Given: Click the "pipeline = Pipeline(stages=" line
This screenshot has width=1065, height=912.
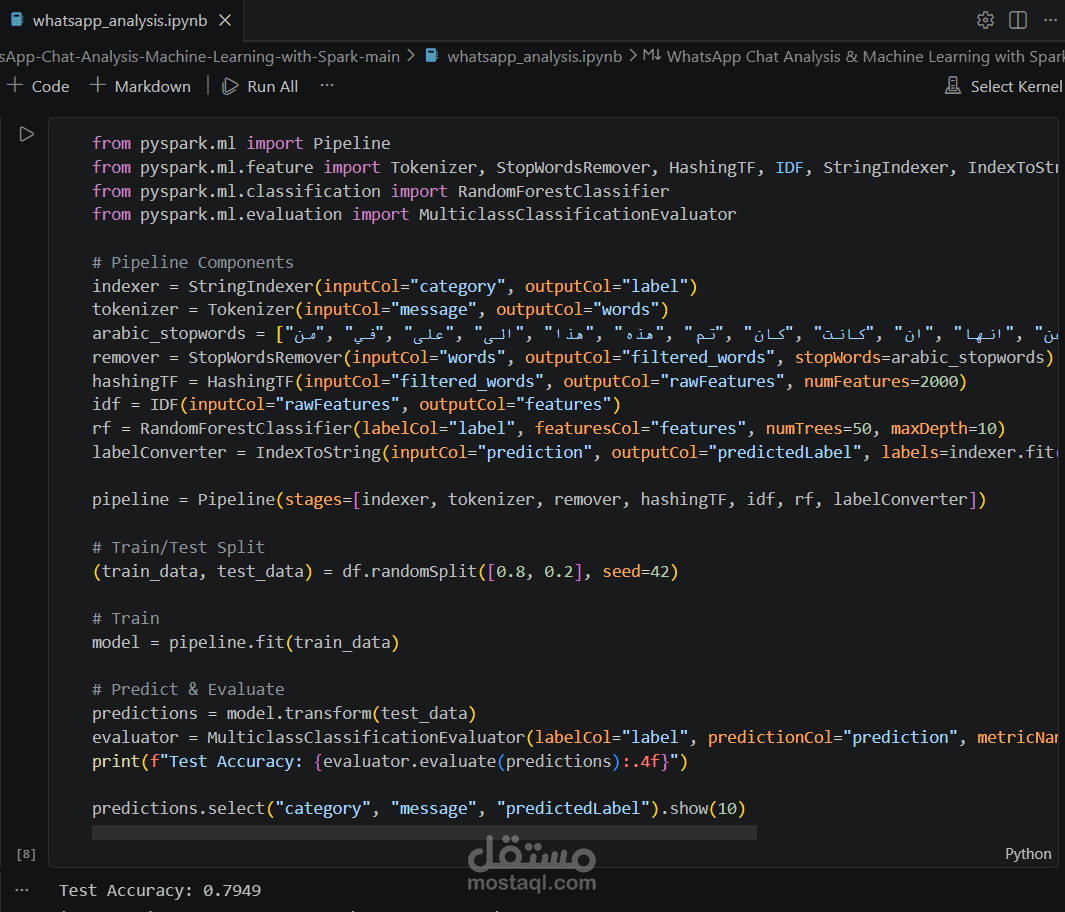Looking at the screenshot, I should (x=539, y=500).
